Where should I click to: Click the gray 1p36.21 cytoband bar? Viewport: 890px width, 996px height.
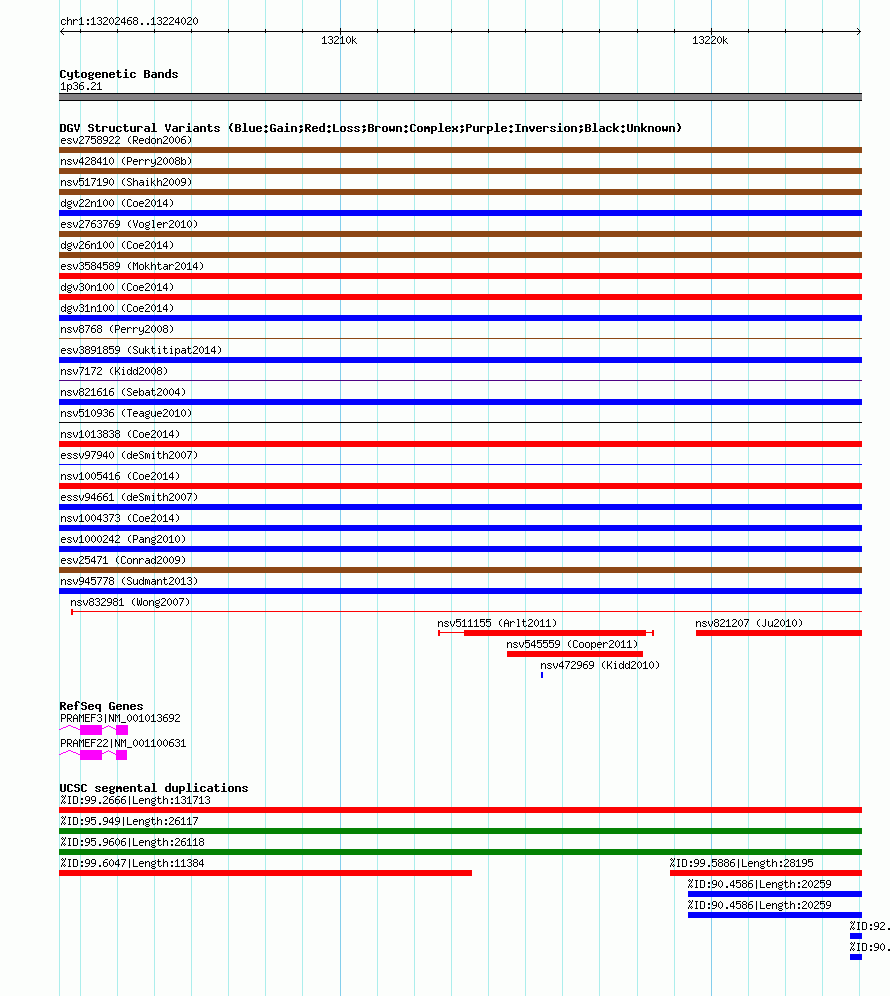coord(461,97)
